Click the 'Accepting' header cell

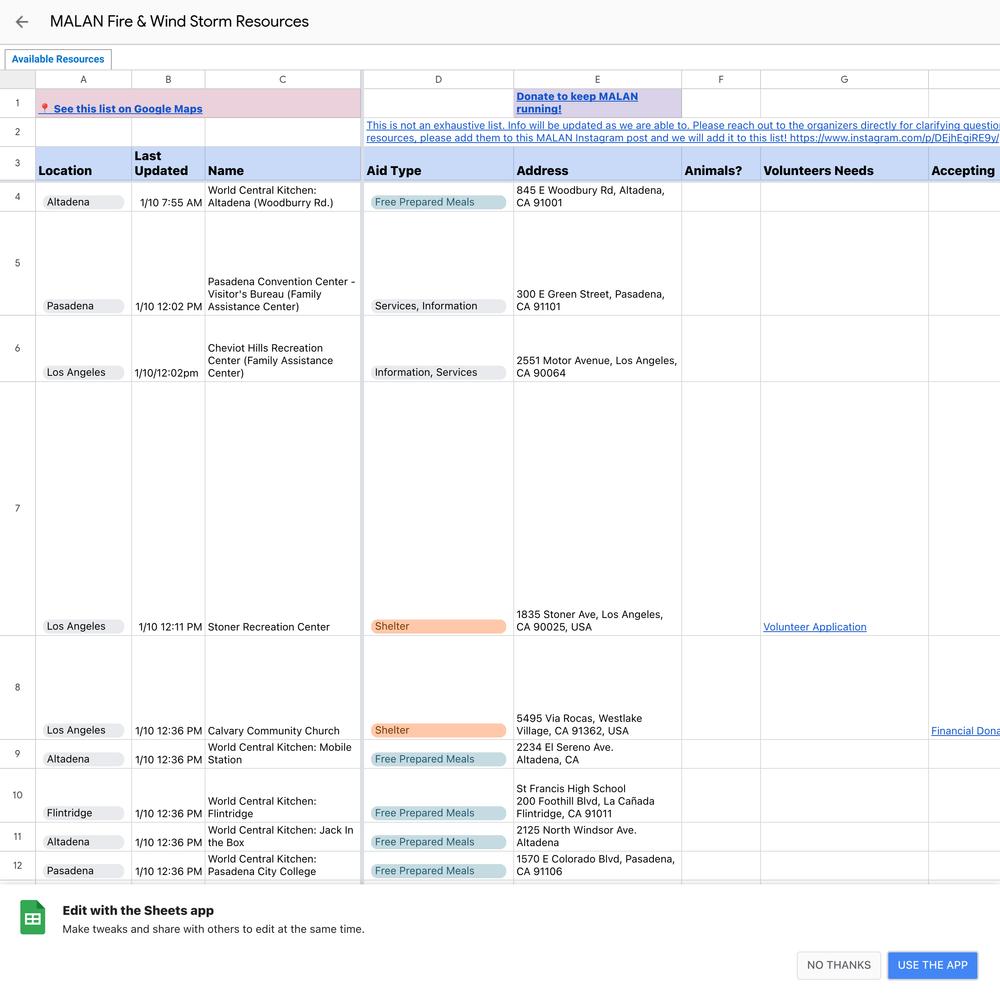(964, 164)
